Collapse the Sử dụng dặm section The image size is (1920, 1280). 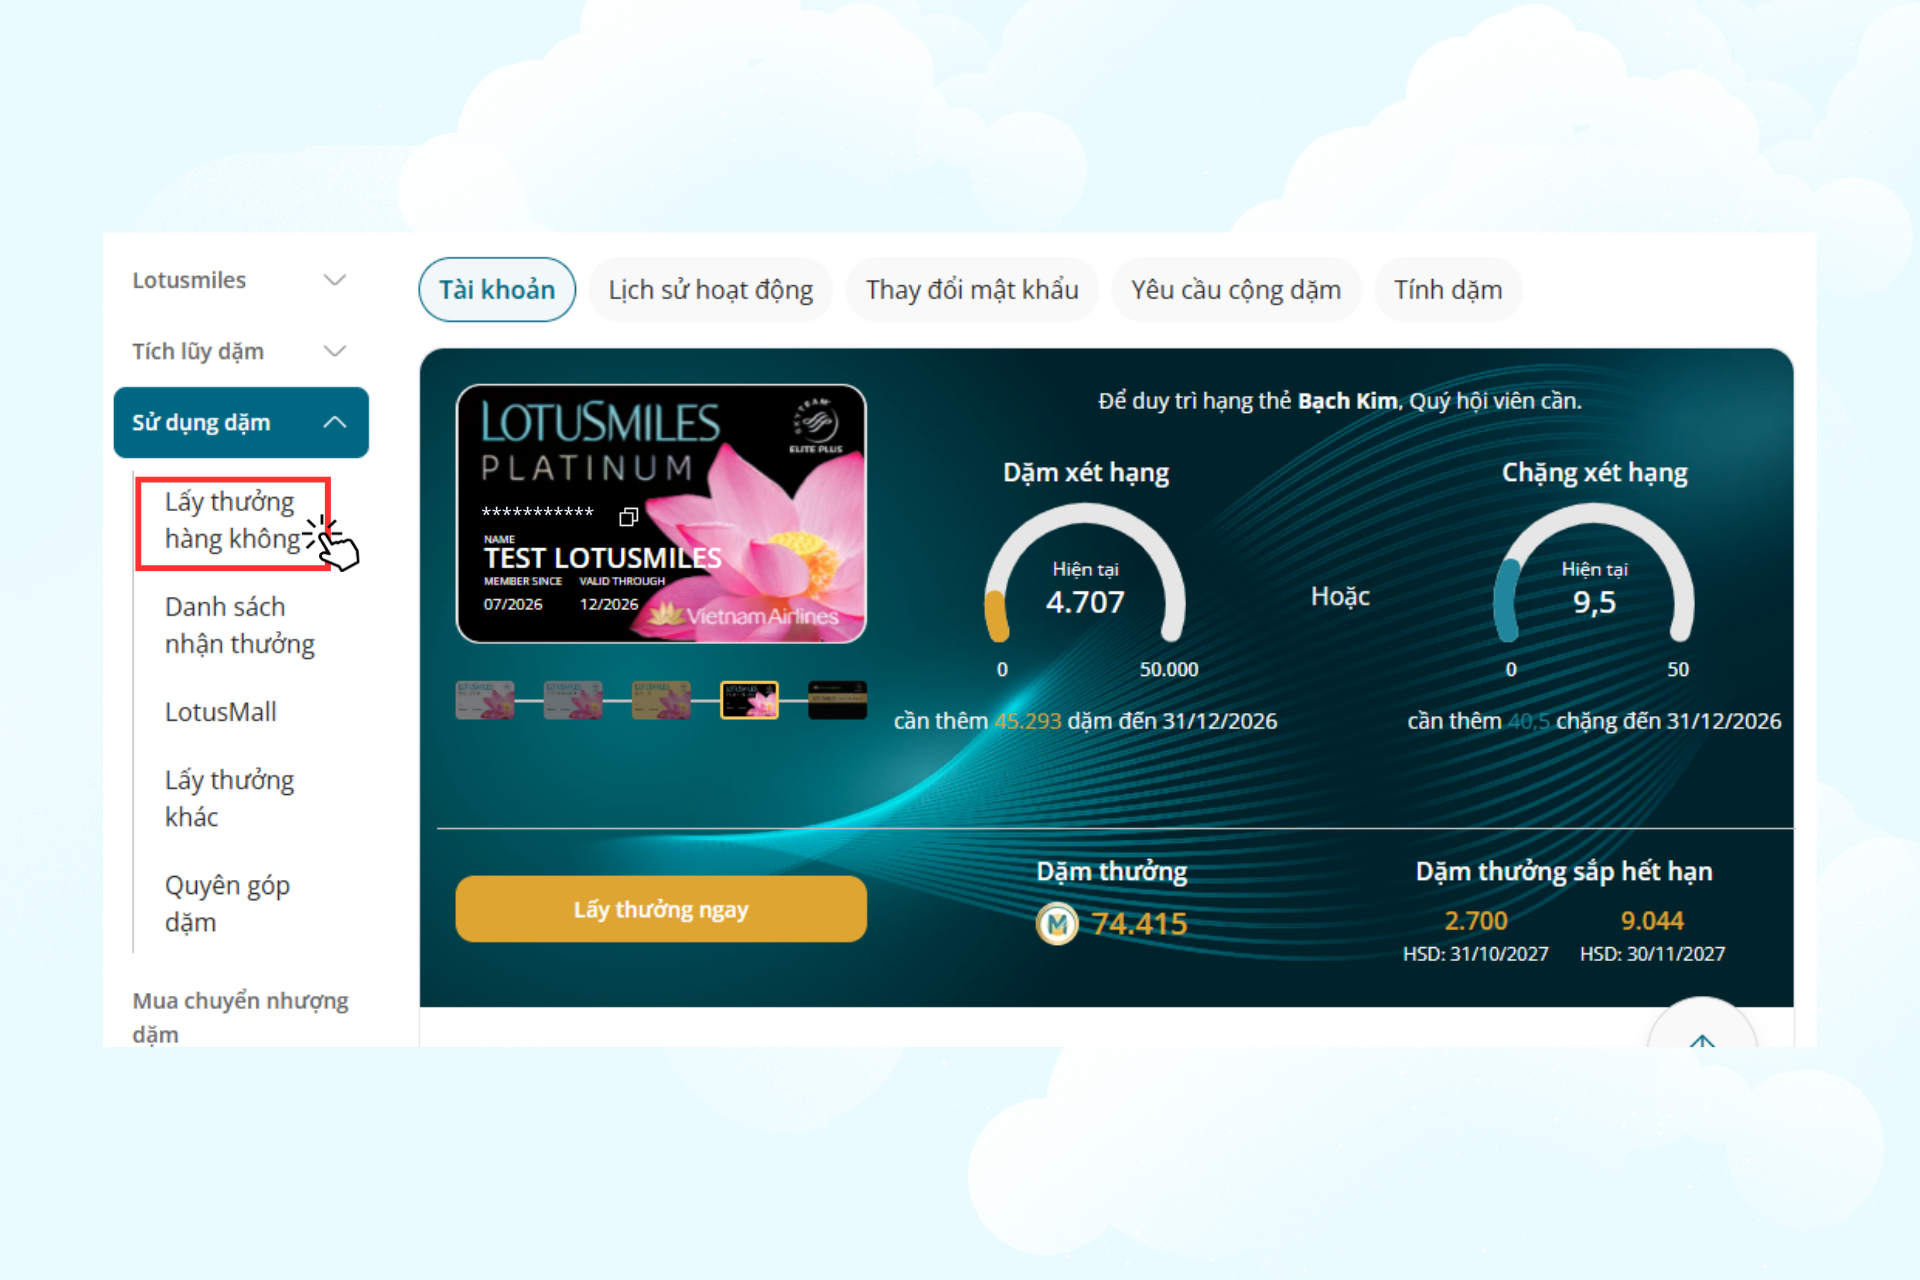click(x=241, y=422)
